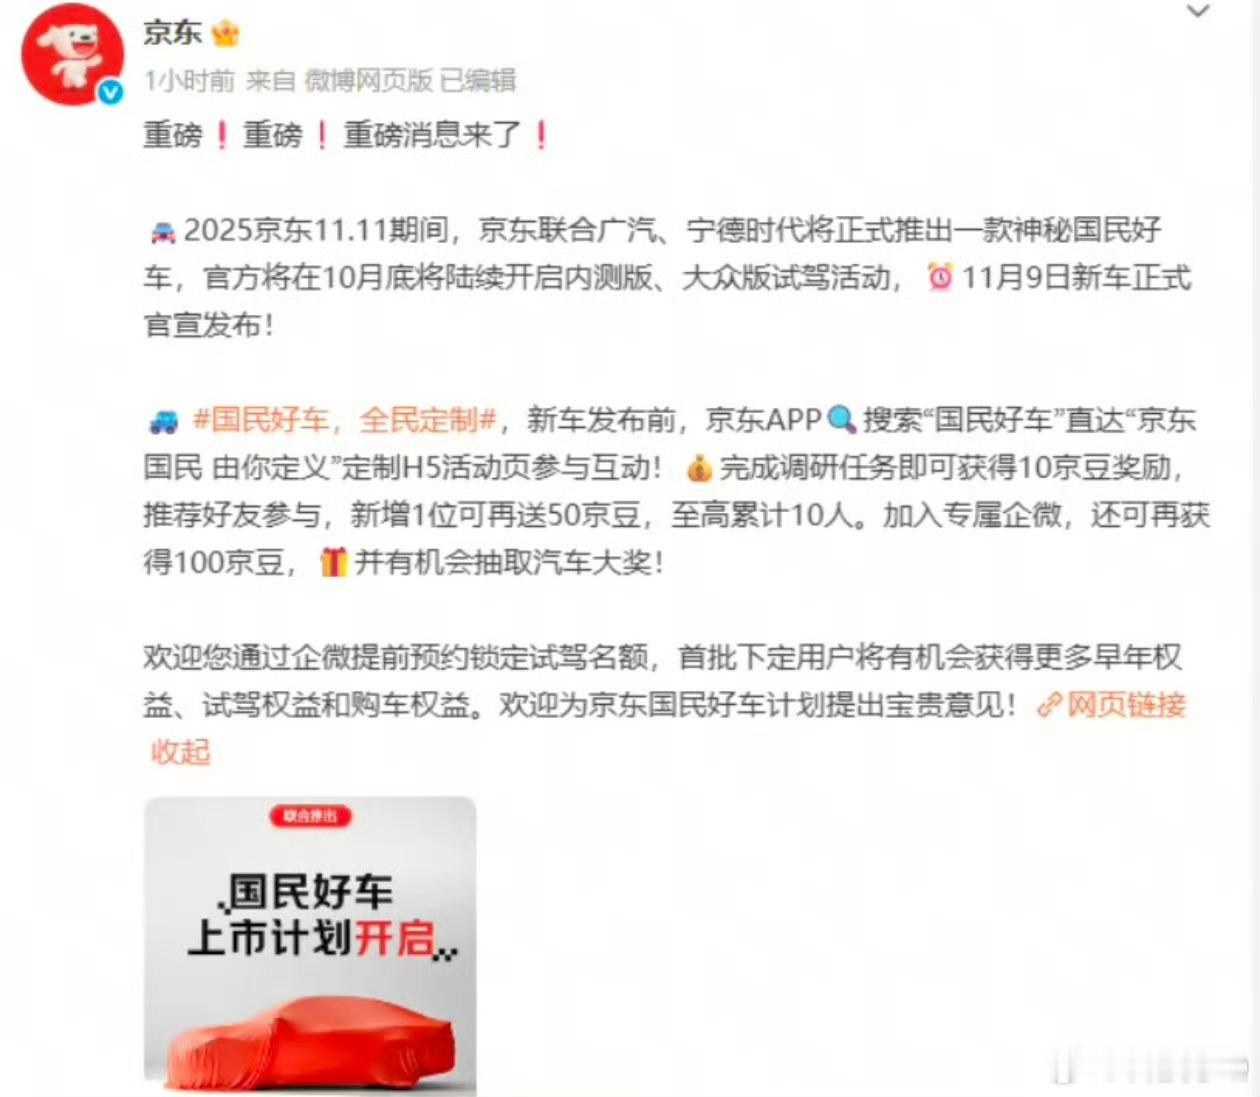This screenshot has height=1097, width=1260.
Task: Open the 京东 account name
Action: (x=172, y=33)
